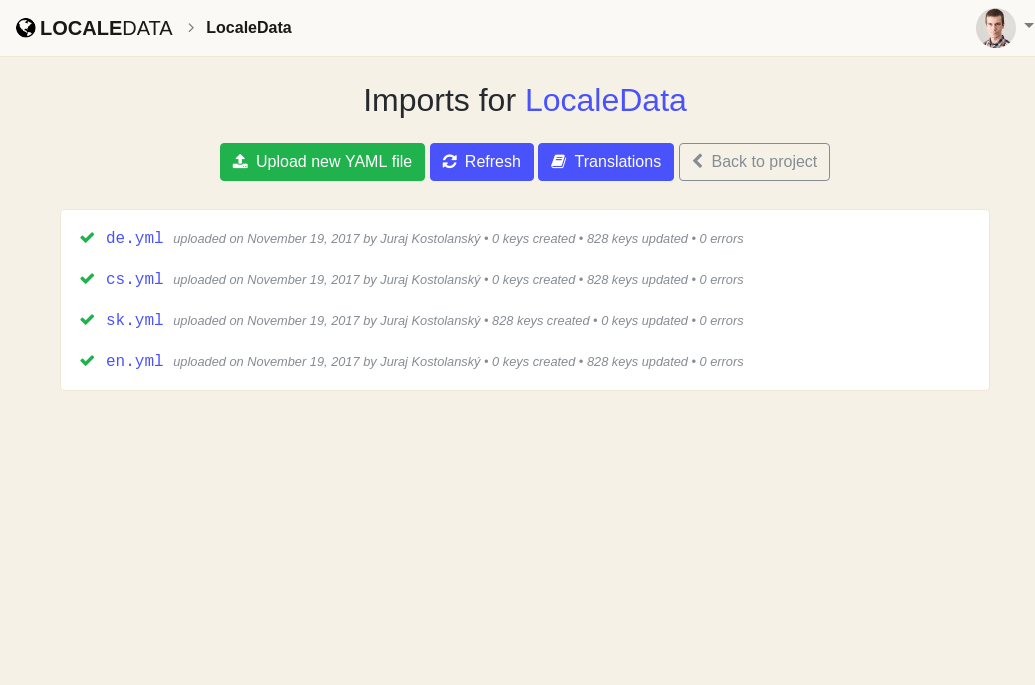Image resolution: width=1035 pixels, height=685 pixels.
Task: Open the Translations button
Action: [605, 162]
